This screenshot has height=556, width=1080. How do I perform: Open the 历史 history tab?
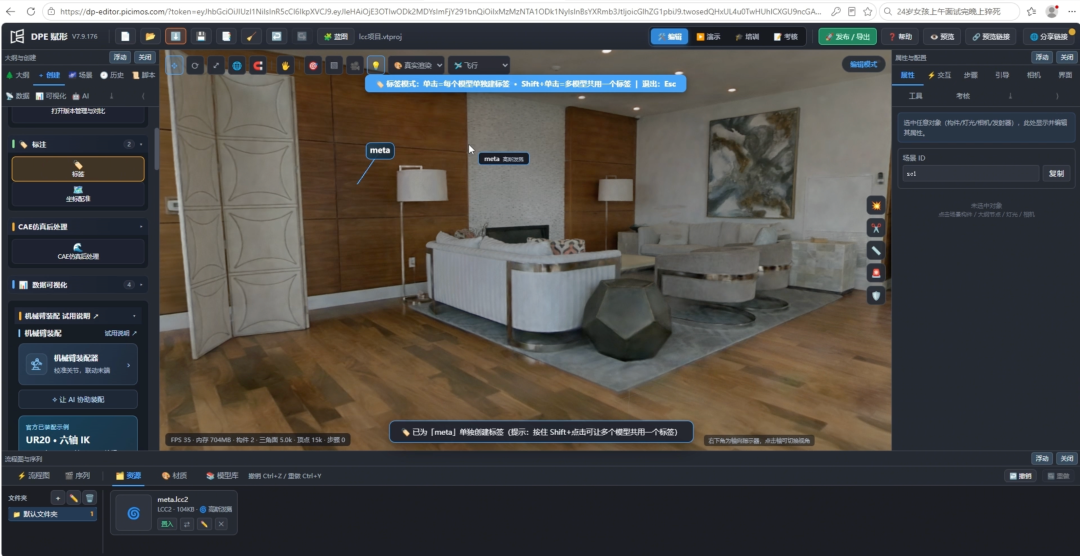112,75
